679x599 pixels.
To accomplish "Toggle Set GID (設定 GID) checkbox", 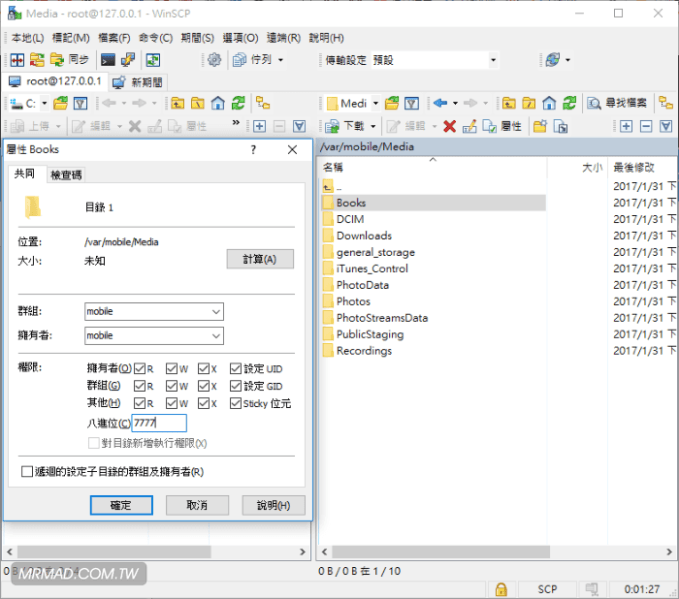I will pos(236,386).
